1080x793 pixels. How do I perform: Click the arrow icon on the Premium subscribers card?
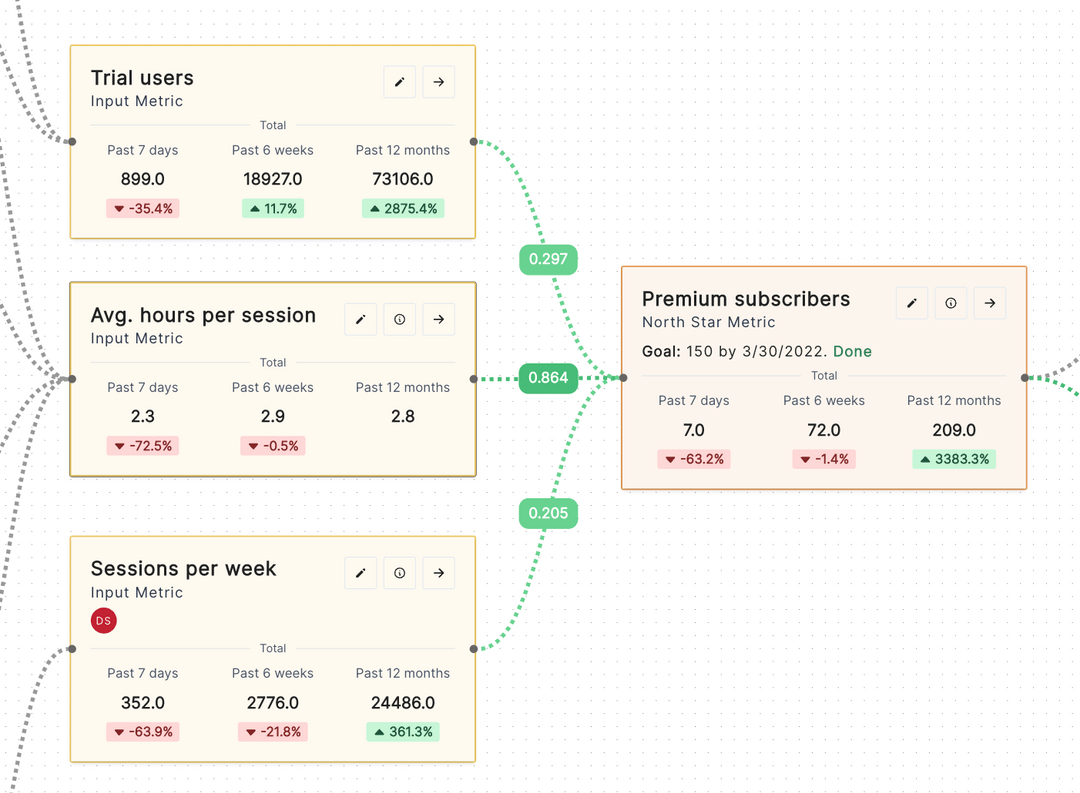(x=989, y=302)
